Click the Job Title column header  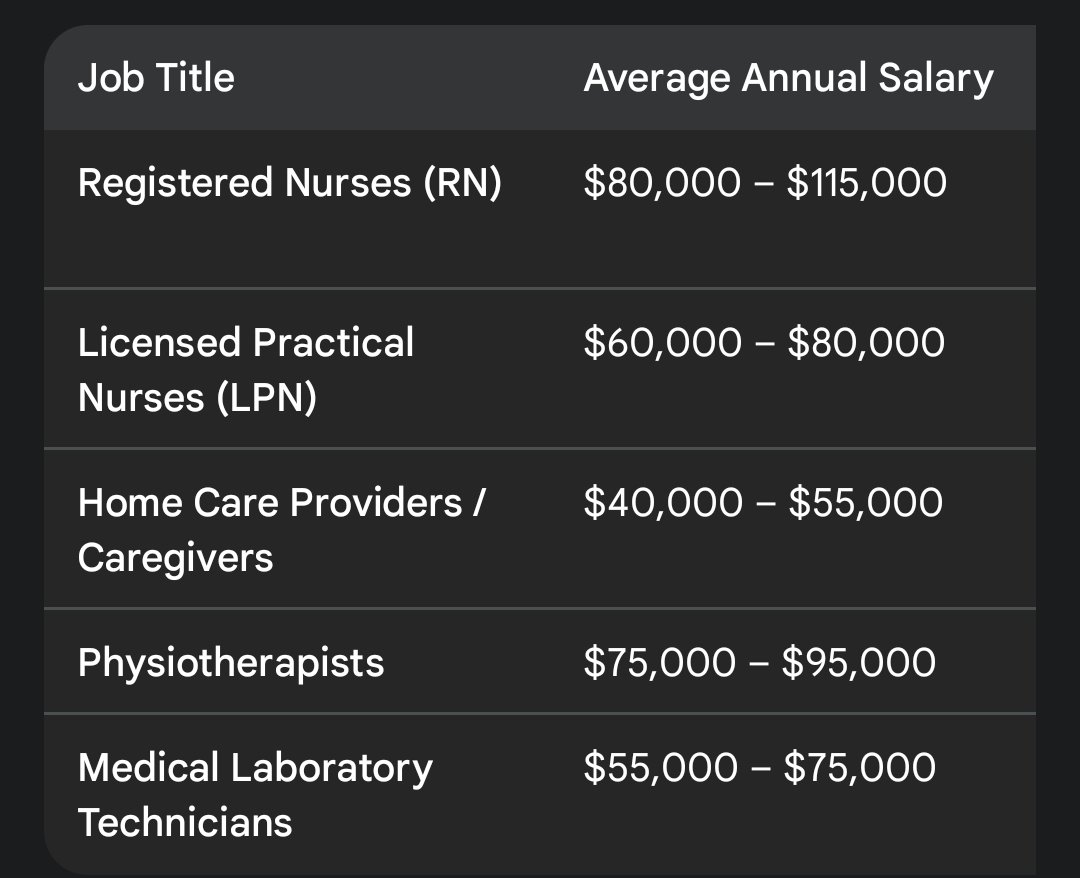[x=156, y=78]
